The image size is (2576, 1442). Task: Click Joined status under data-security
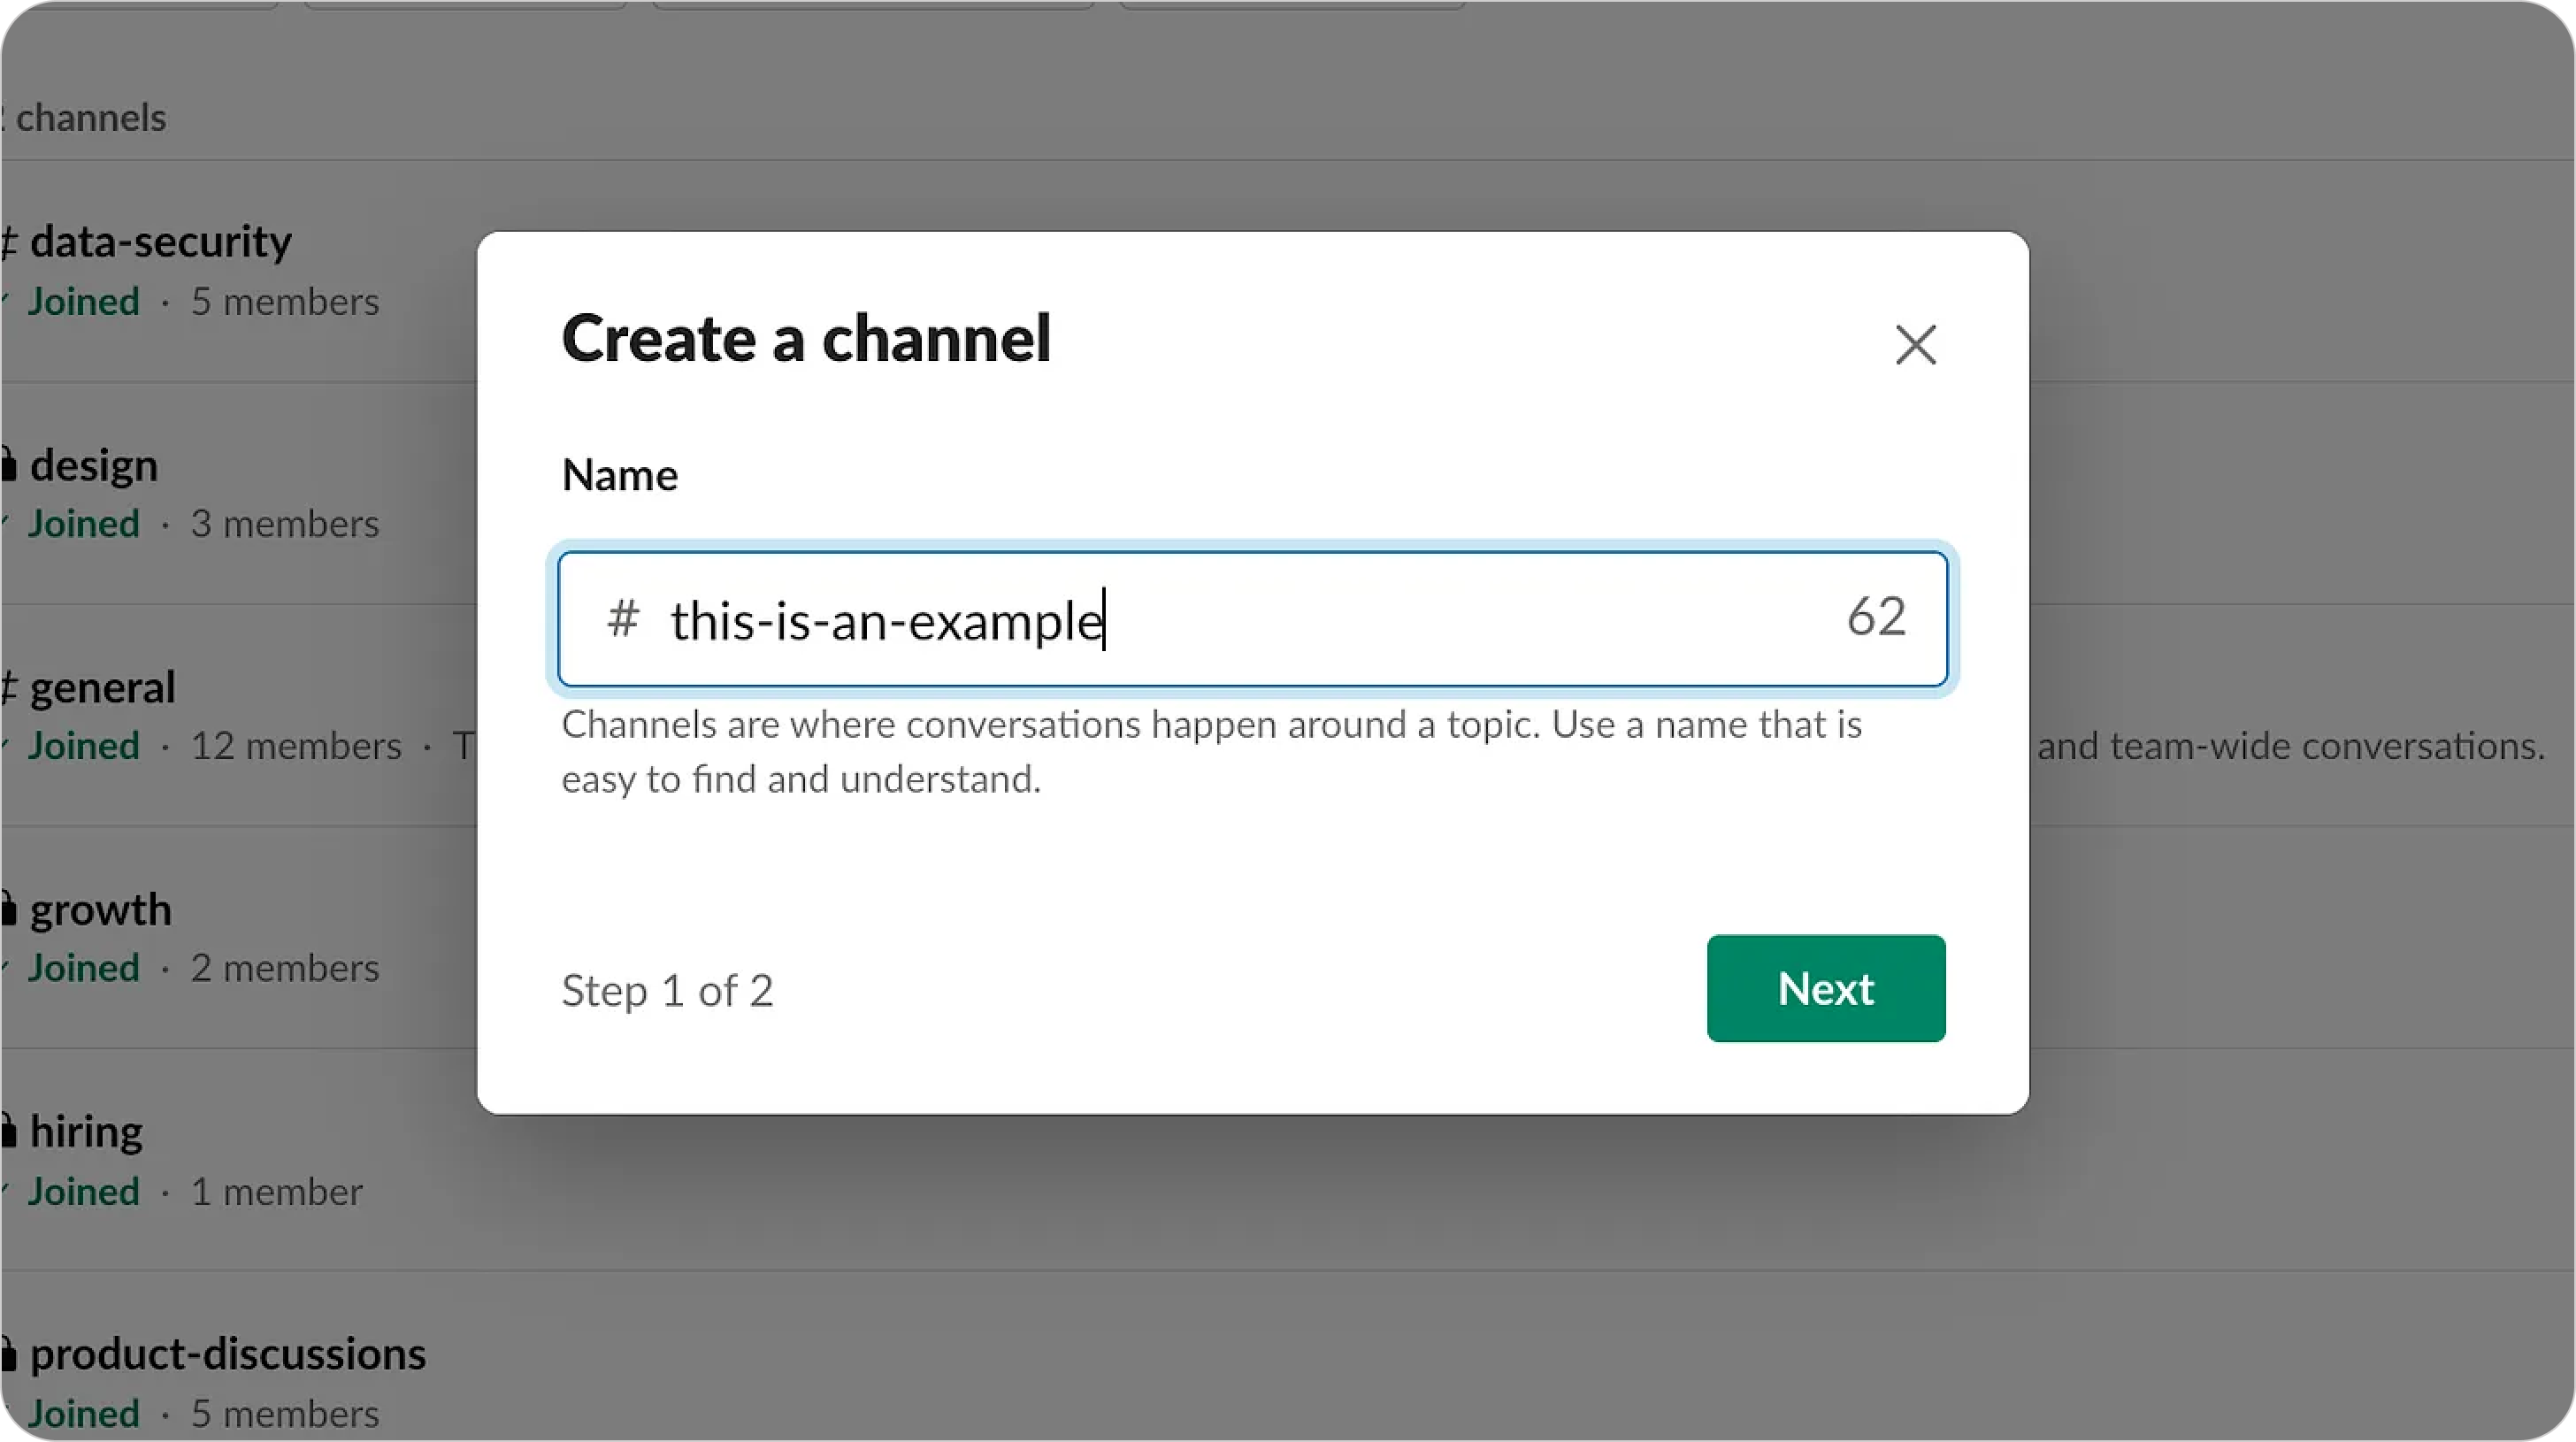83,302
